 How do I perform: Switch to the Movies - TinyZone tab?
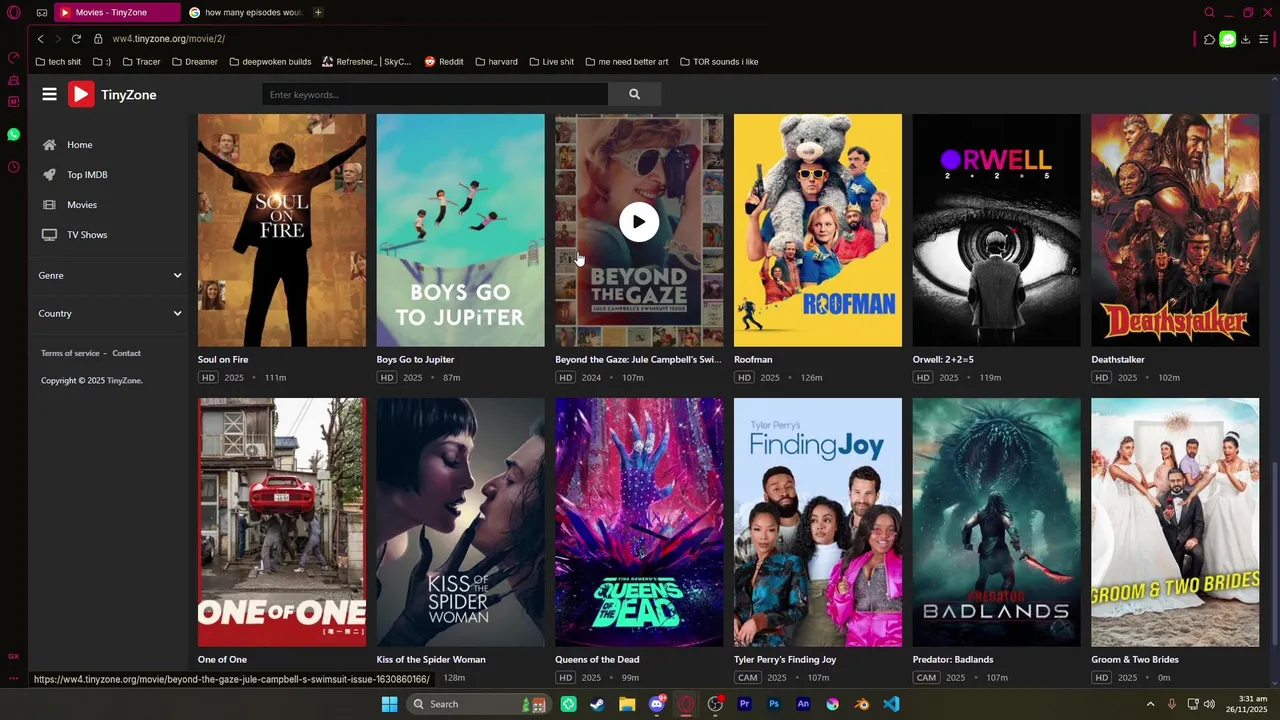click(117, 13)
